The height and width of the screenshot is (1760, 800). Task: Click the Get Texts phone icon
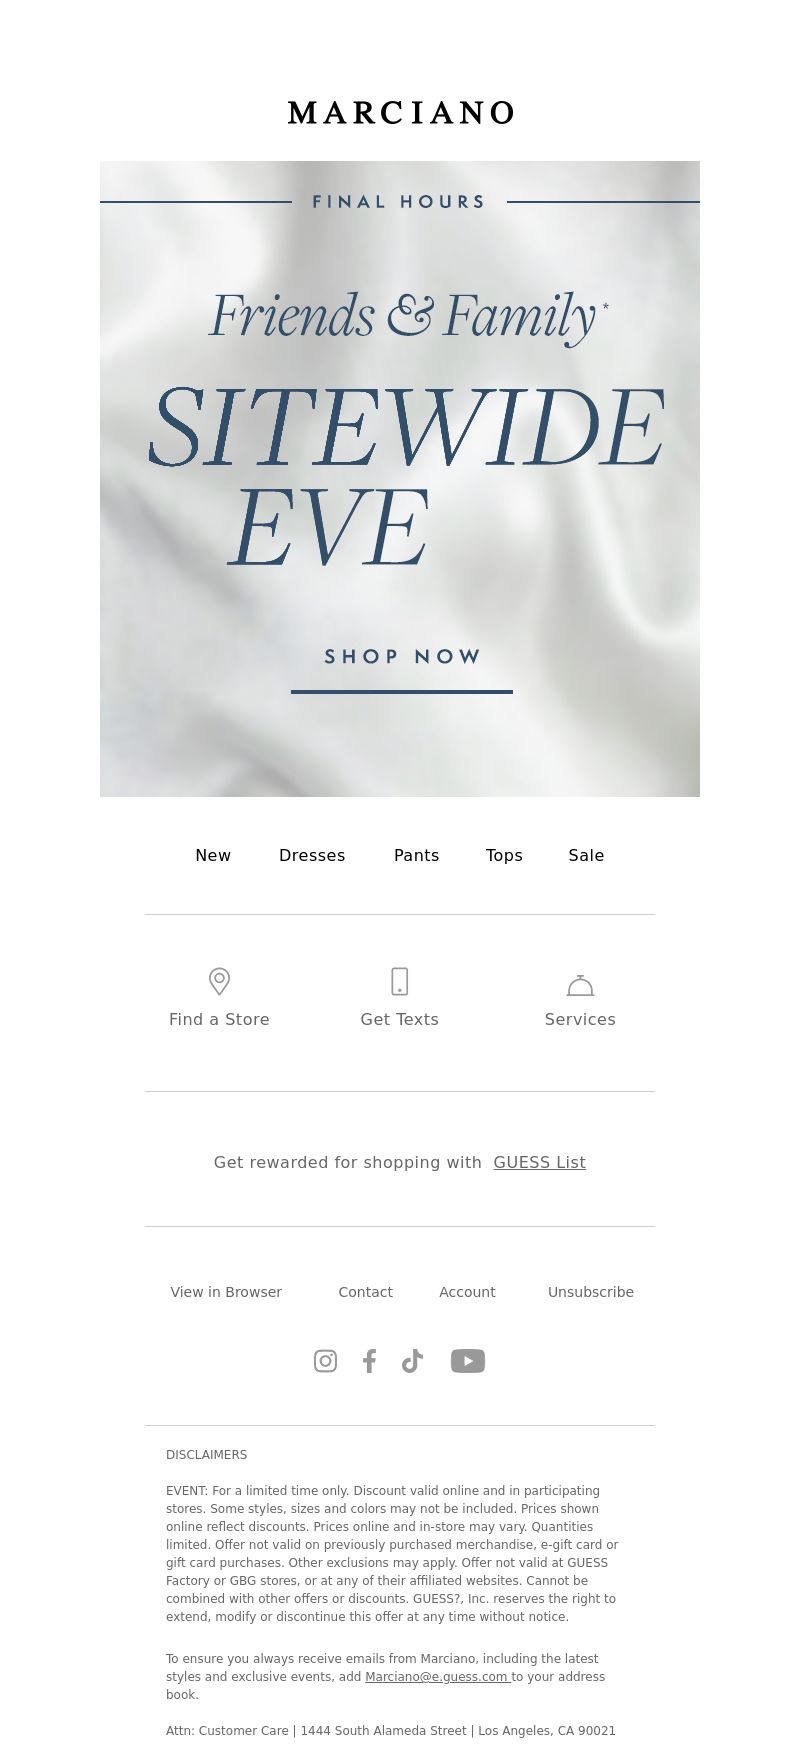399,981
